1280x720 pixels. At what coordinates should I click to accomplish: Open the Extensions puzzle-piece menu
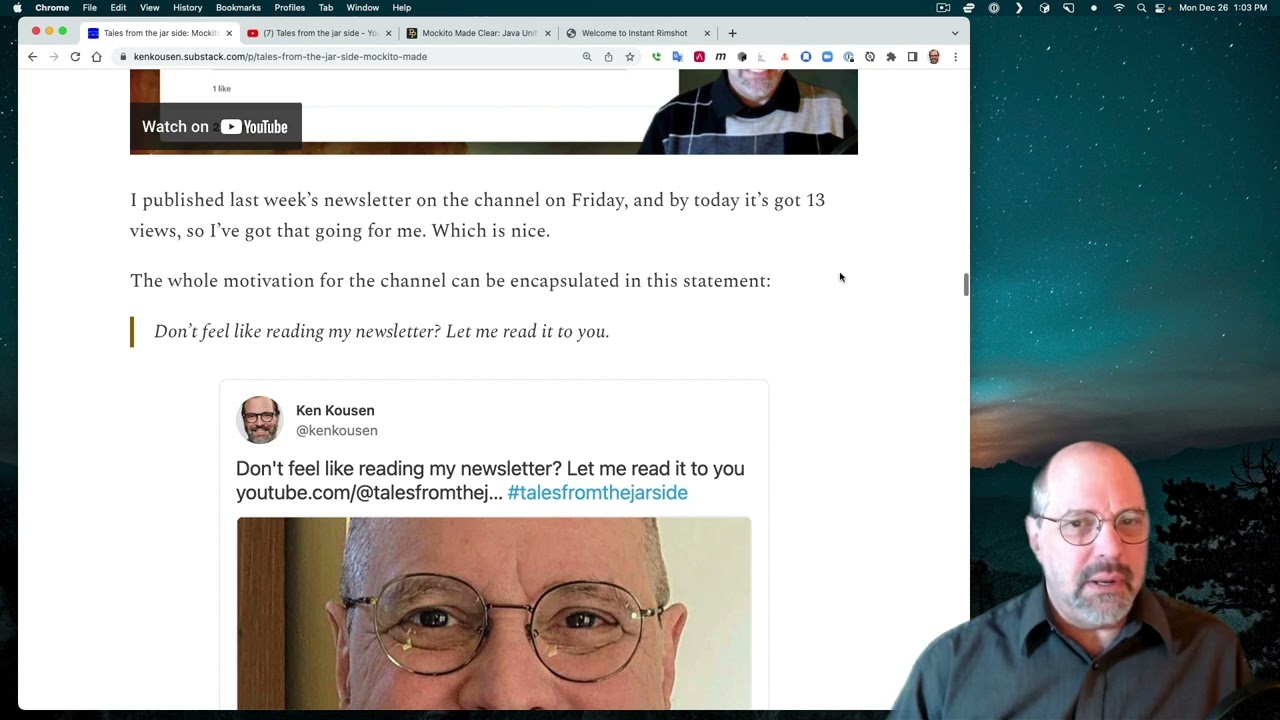(x=891, y=57)
